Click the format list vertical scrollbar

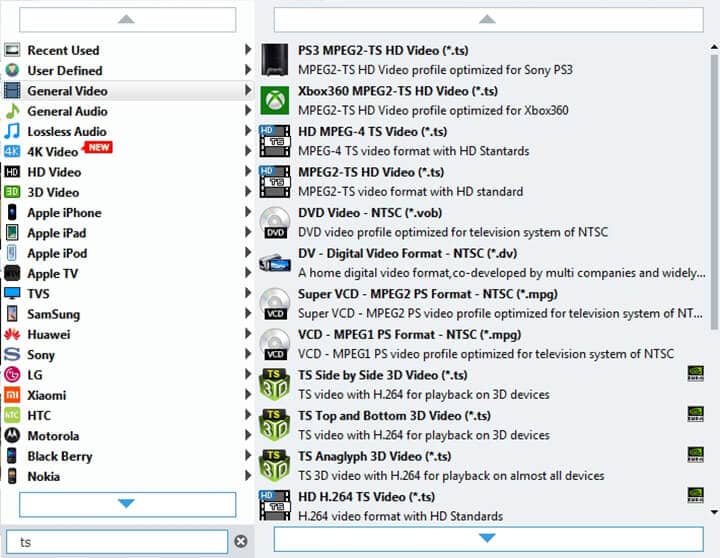tap(714, 193)
